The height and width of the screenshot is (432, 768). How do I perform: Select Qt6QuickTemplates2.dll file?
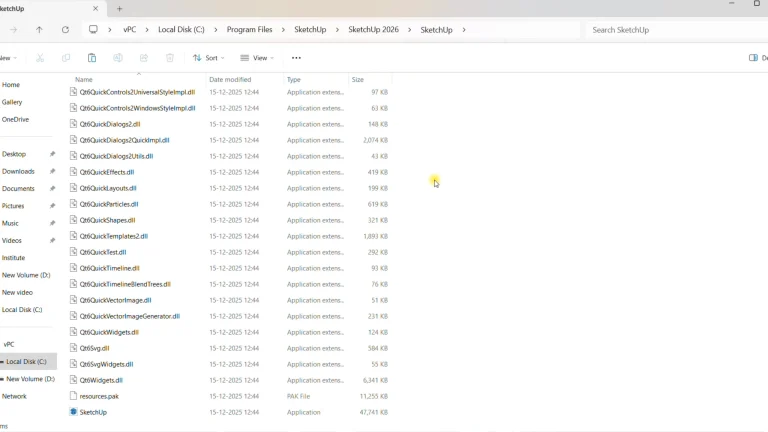point(114,236)
